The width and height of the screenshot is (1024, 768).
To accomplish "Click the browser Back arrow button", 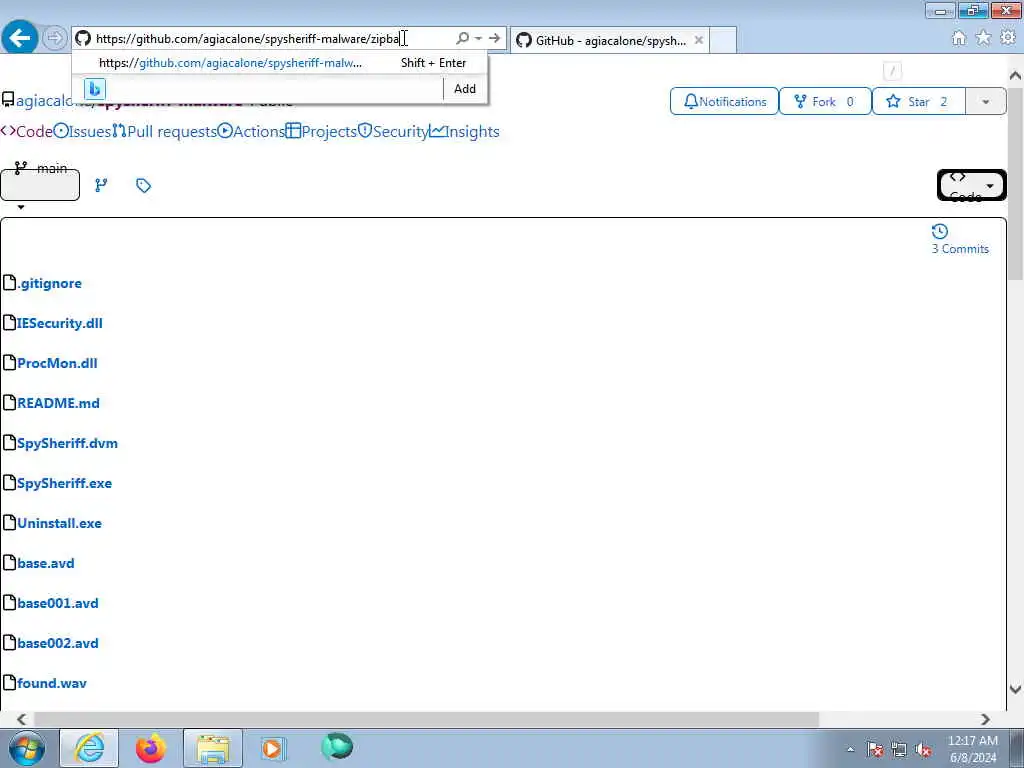I will [20, 38].
